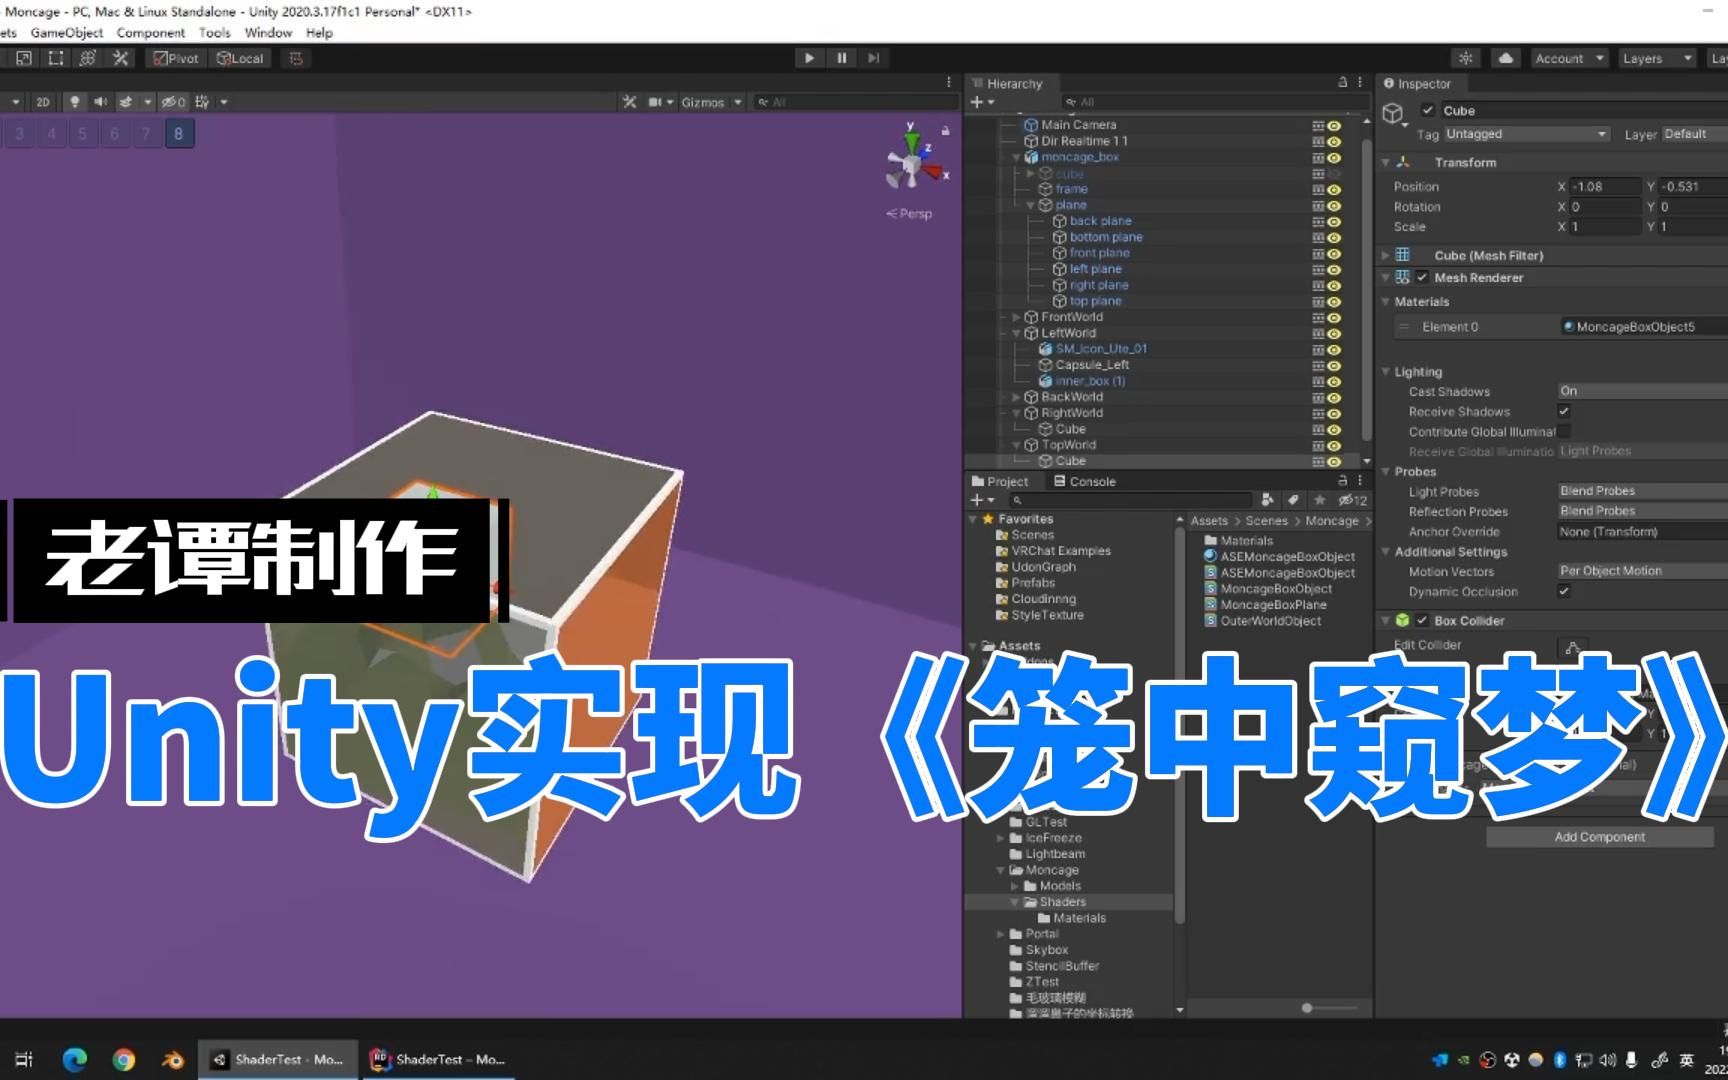Screen dimensions: 1728x1080
Task: Toggle Local handle rotation button
Action: coord(240,58)
